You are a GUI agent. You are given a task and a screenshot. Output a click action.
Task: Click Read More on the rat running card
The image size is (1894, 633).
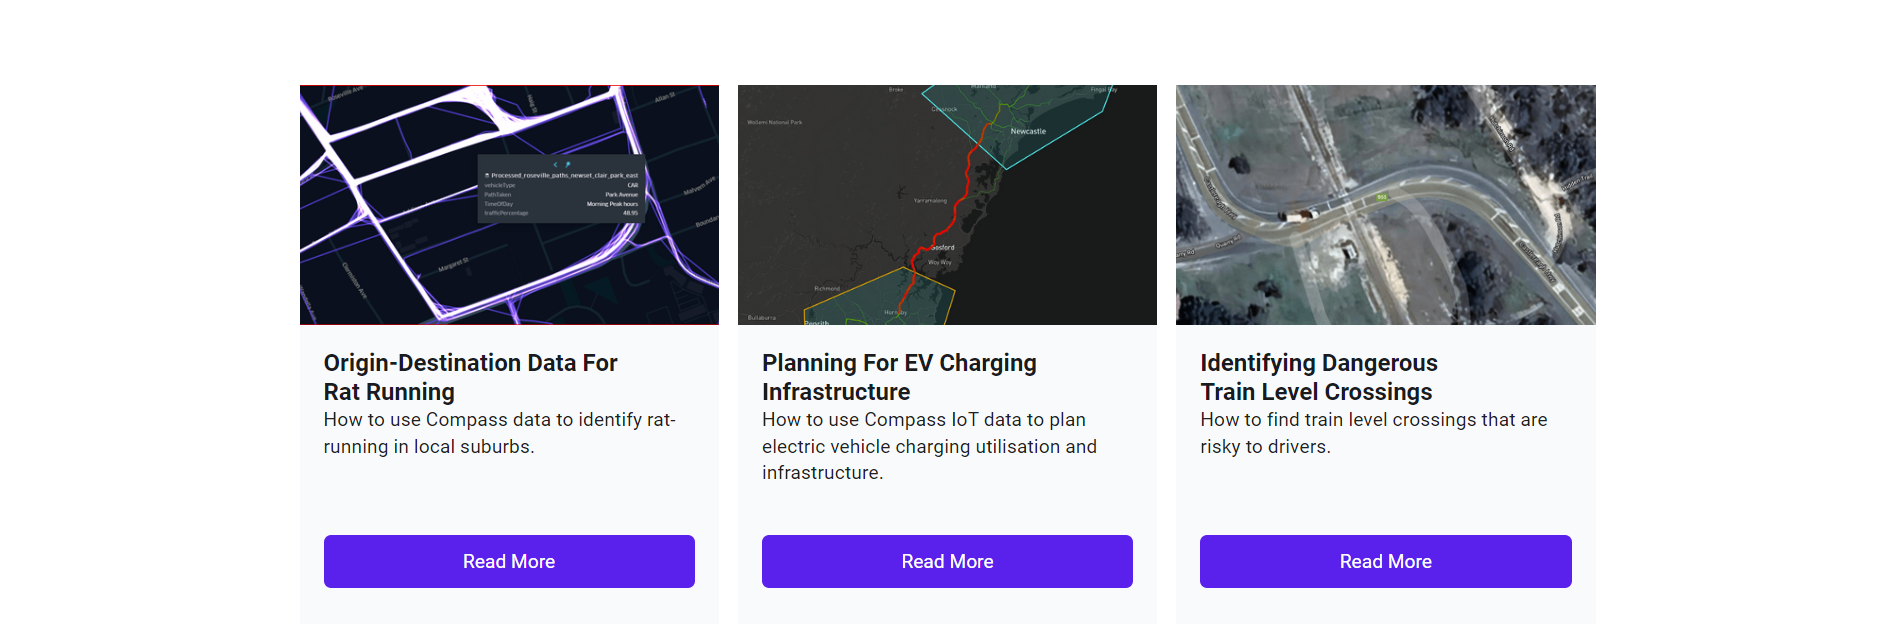pyautogui.click(x=509, y=561)
